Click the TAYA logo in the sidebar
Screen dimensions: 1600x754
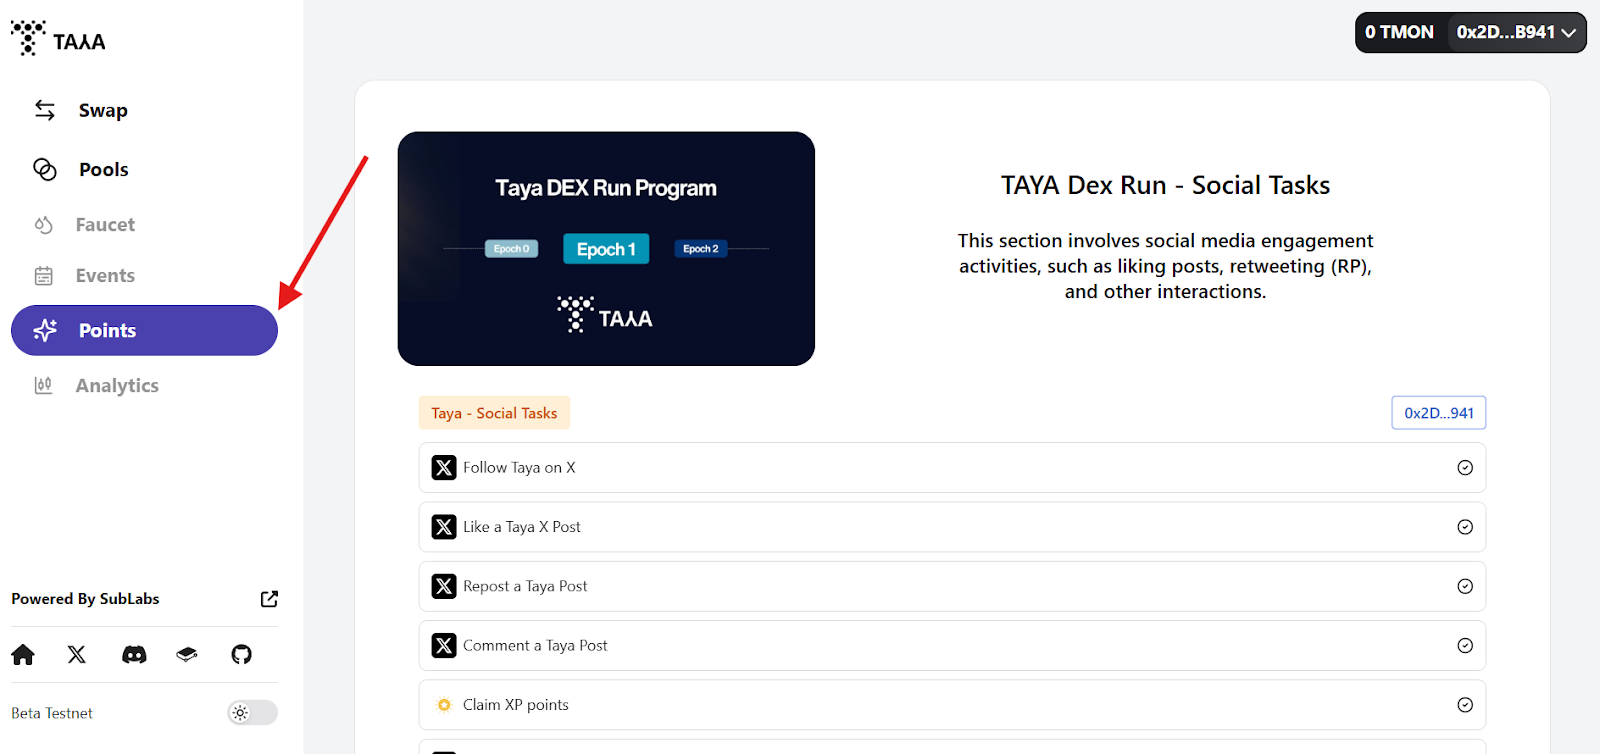coord(58,39)
